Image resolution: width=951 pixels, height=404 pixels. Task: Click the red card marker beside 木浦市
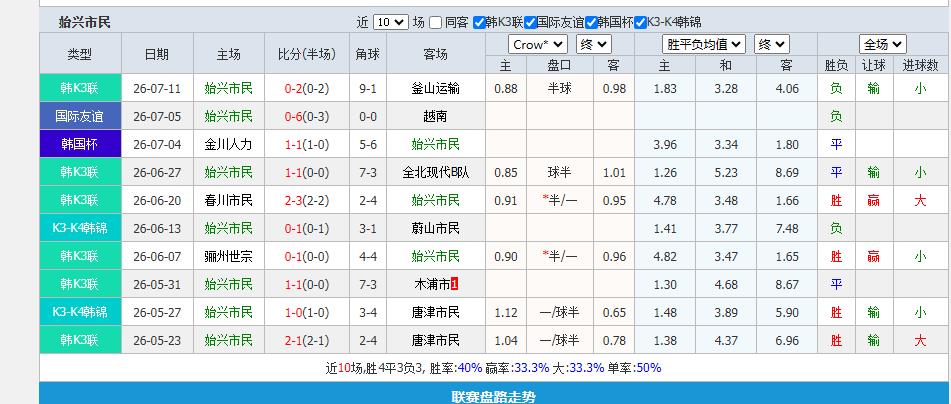point(454,284)
